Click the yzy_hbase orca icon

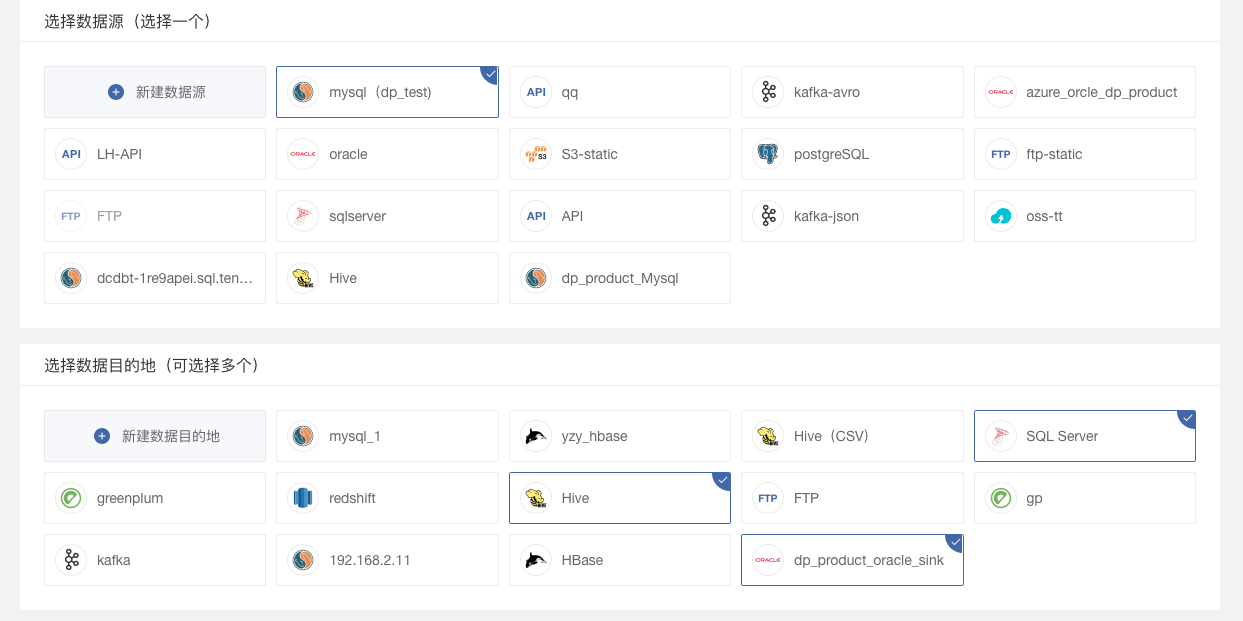click(536, 436)
